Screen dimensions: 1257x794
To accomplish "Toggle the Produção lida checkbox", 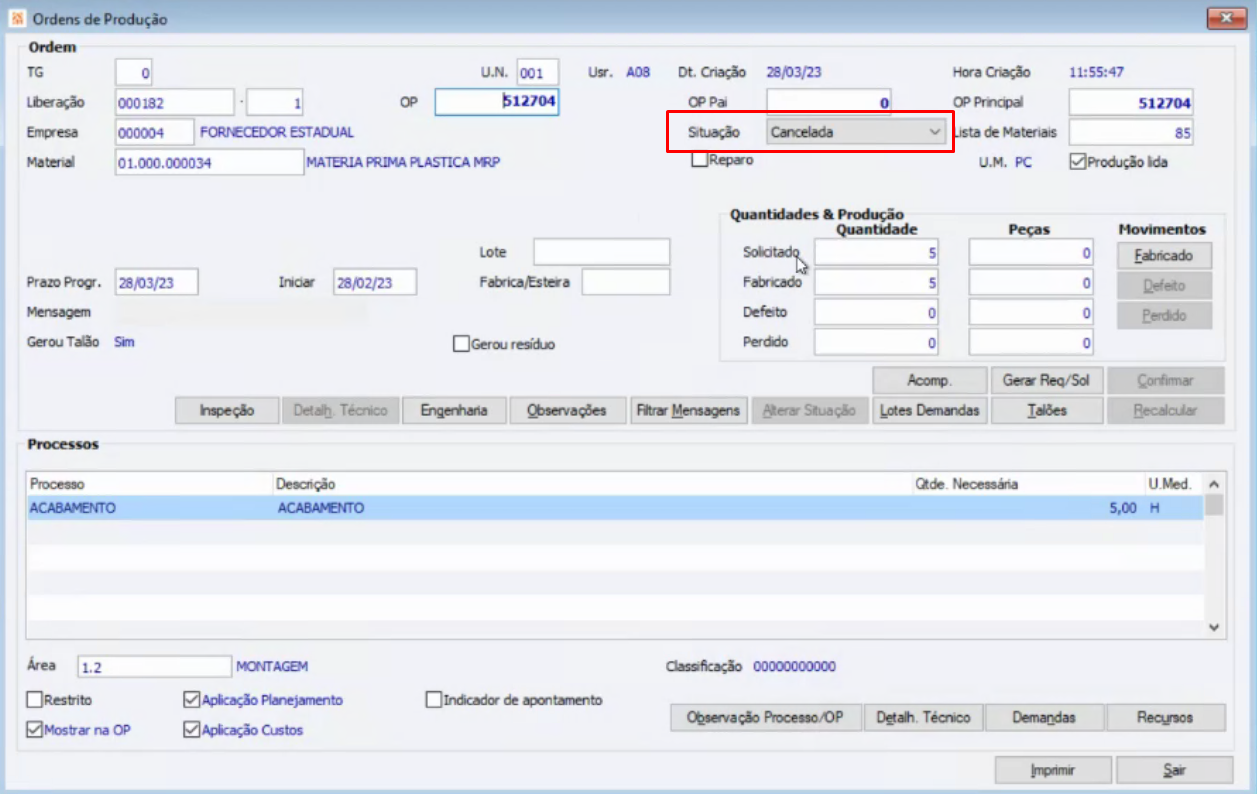I will pyautogui.click(x=1077, y=162).
